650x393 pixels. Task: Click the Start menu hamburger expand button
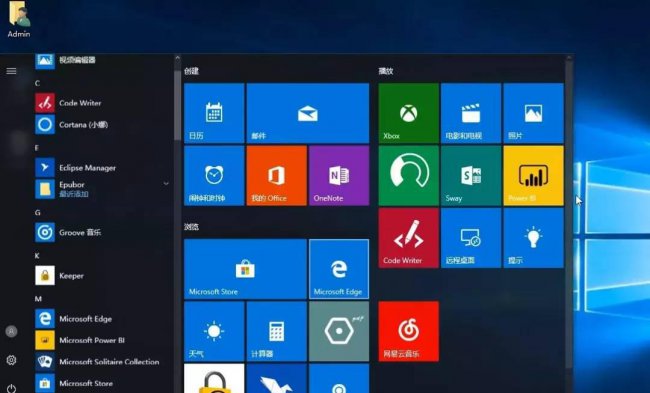[x=12, y=71]
